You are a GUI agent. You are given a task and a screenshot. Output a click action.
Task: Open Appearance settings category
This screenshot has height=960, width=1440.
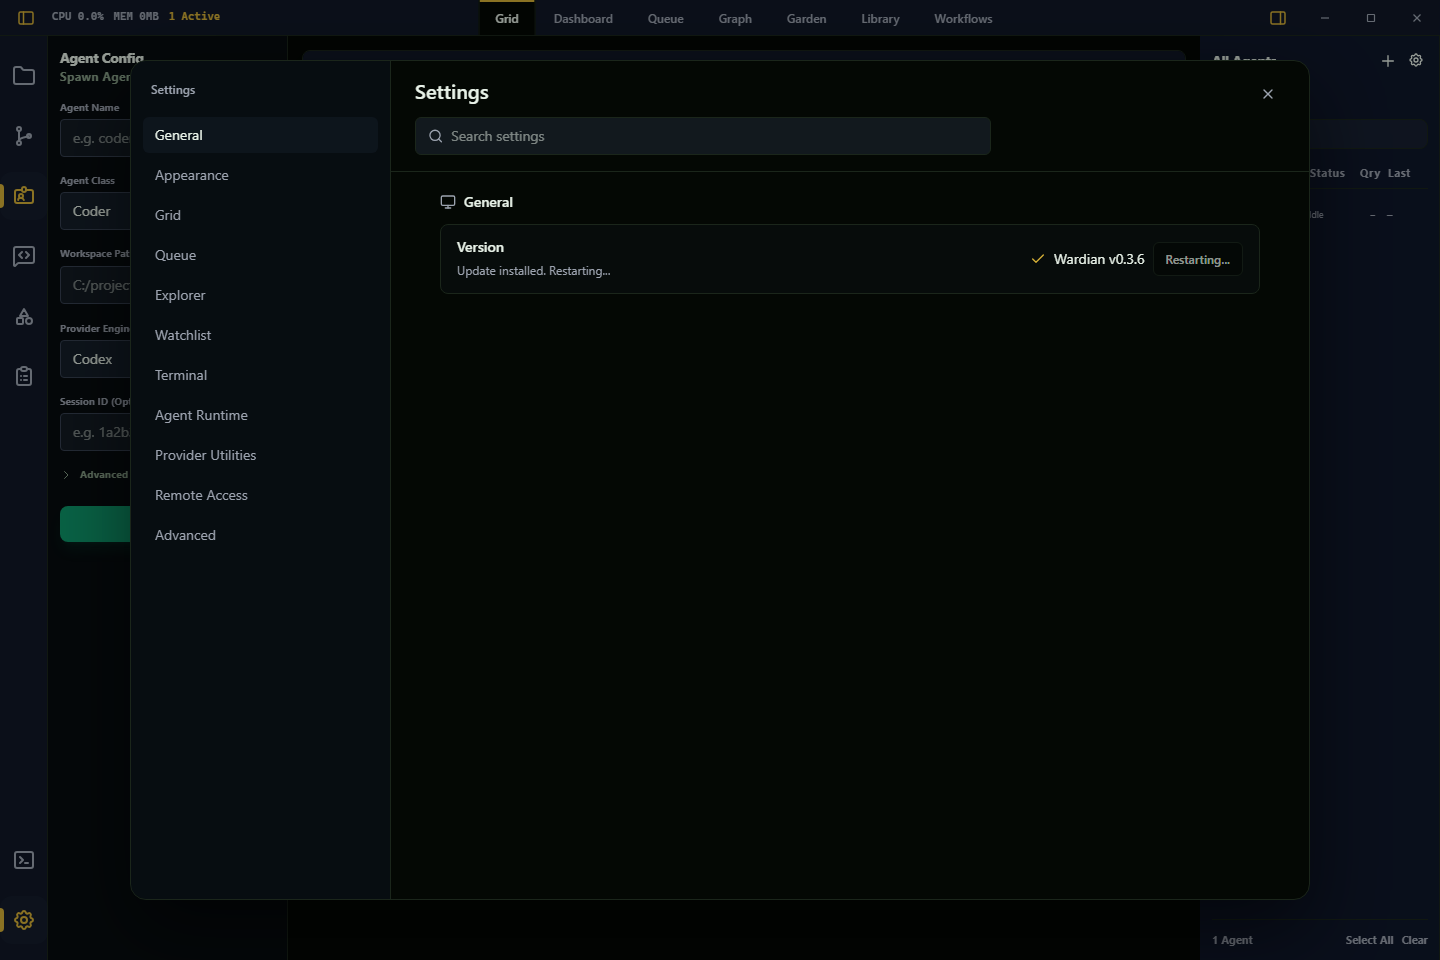point(260,175)
